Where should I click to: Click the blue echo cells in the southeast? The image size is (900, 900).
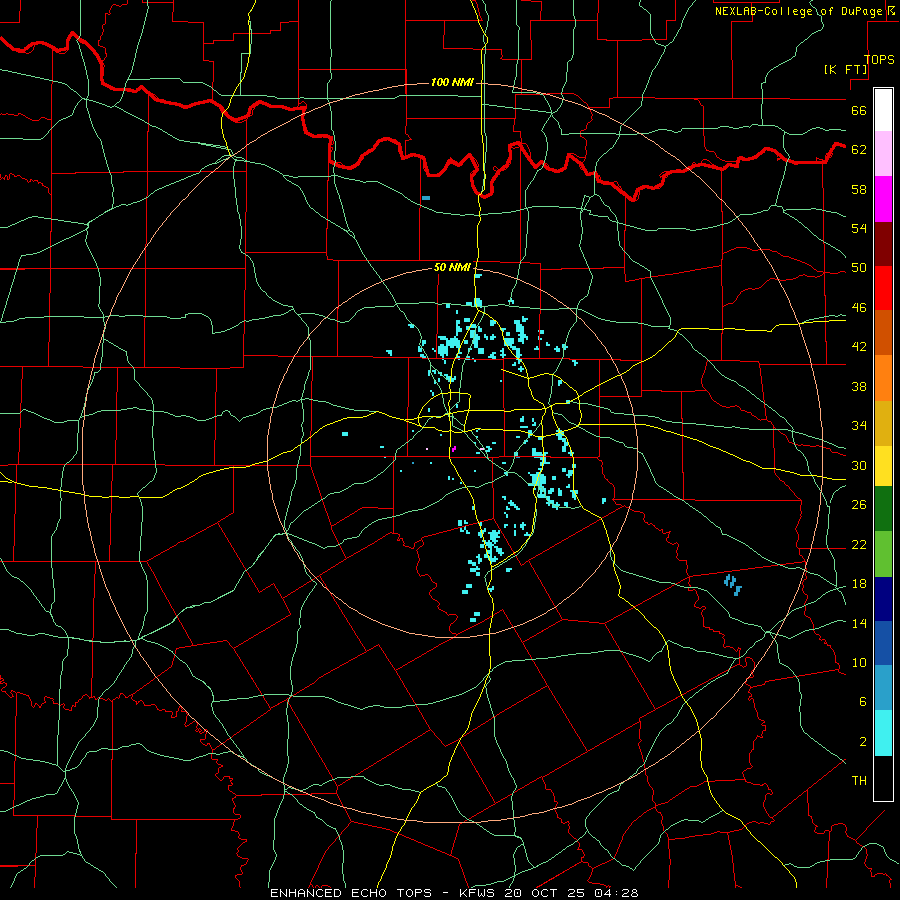tap(732, 584)
